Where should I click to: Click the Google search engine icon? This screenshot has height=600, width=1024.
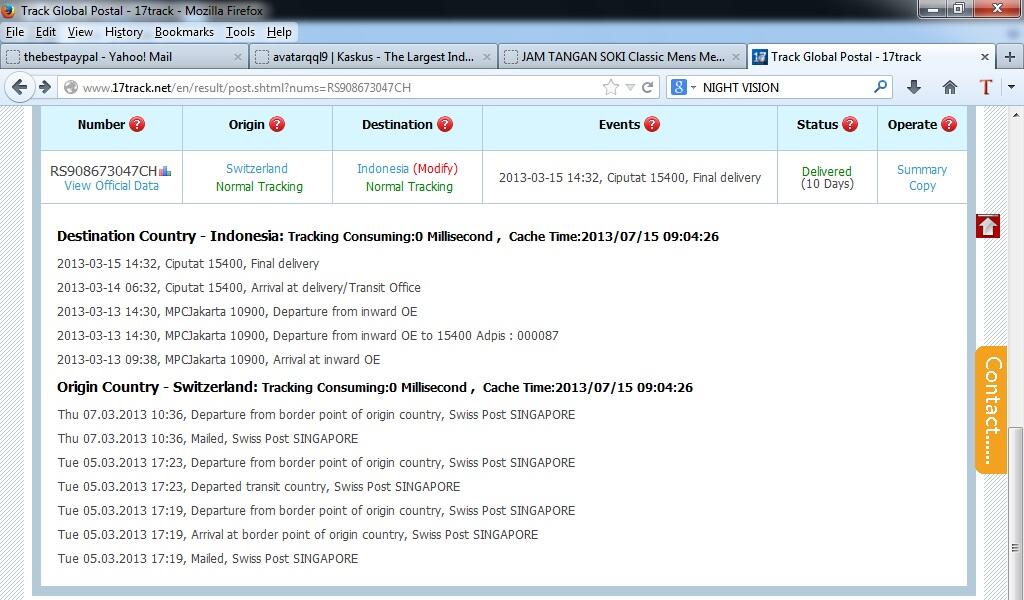coord(679,87)
